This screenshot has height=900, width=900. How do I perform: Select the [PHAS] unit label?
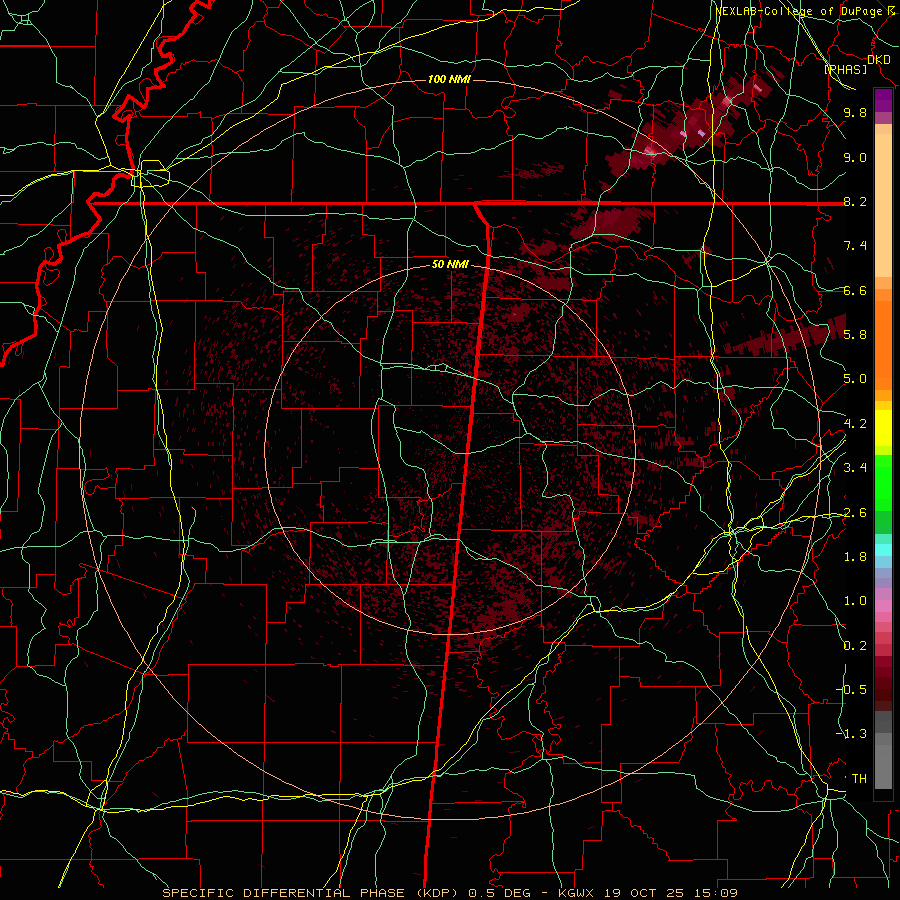pyautogui.click(x=845, y=70)
